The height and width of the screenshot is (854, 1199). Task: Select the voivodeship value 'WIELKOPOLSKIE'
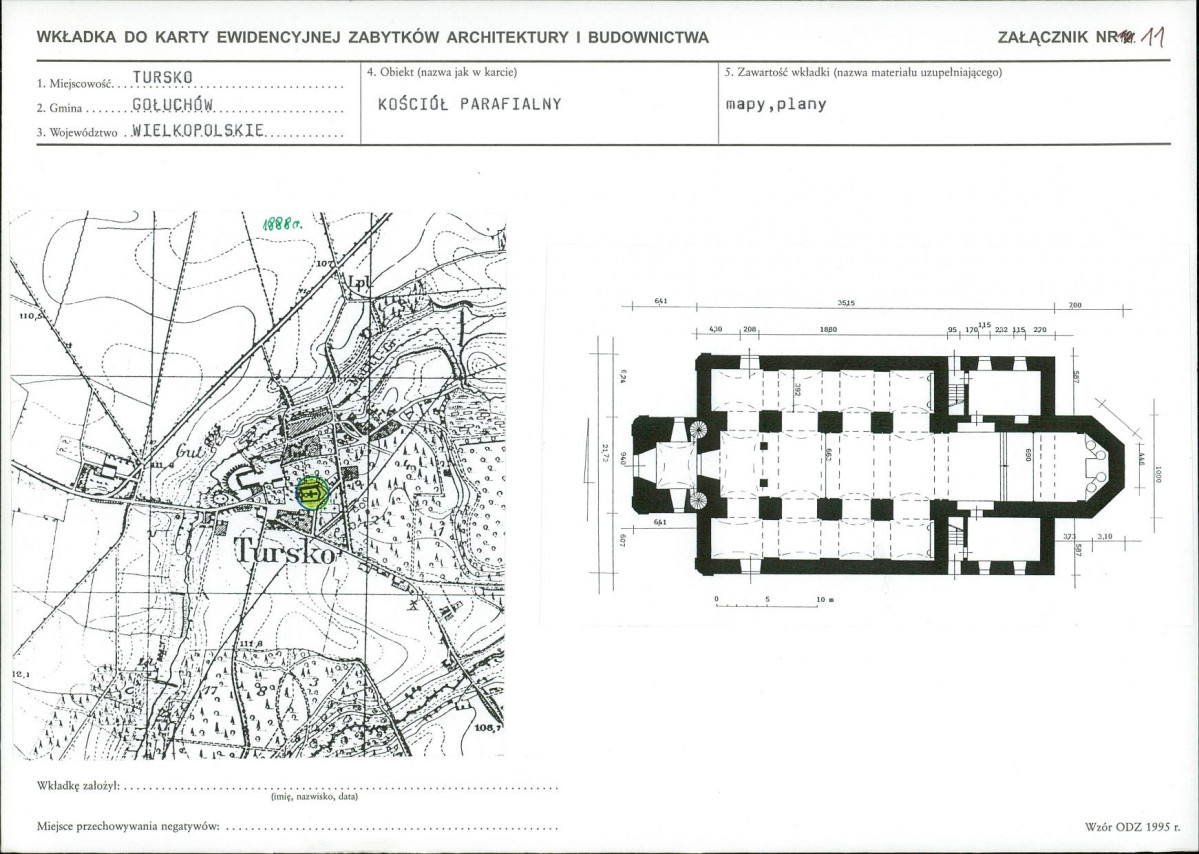pyautogui.click(x=198, y=130)
